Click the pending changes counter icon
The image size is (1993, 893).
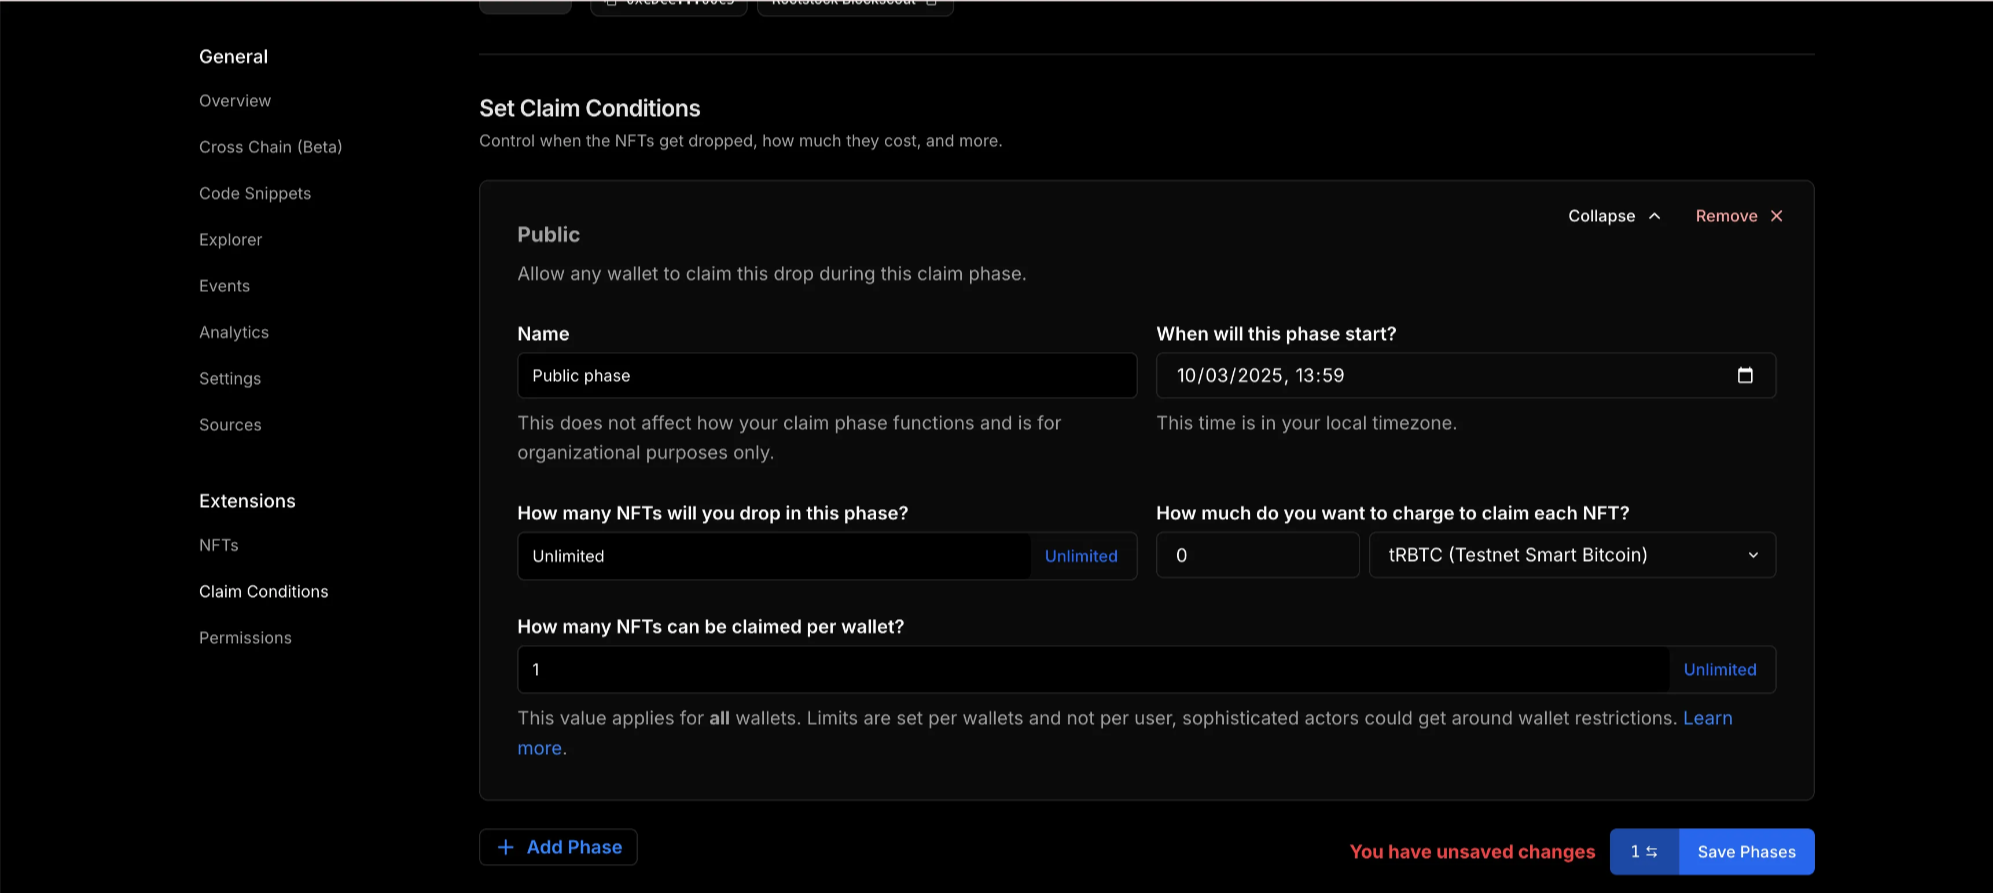(x=1644, y=852)
